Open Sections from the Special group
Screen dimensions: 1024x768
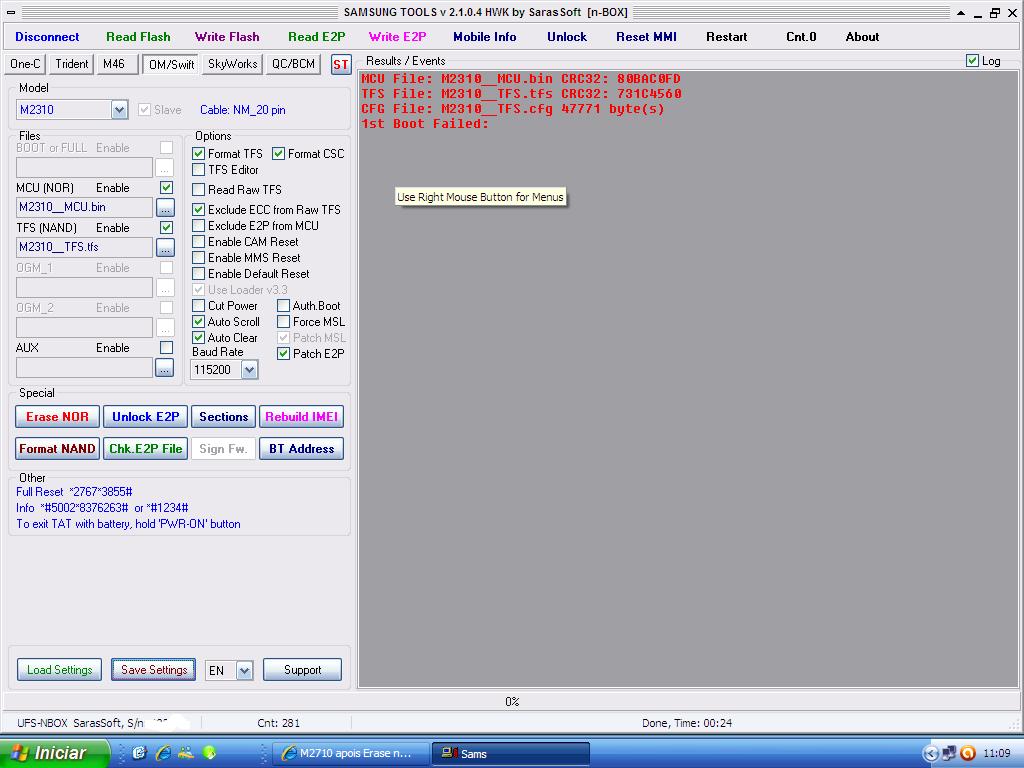[223, 417]
